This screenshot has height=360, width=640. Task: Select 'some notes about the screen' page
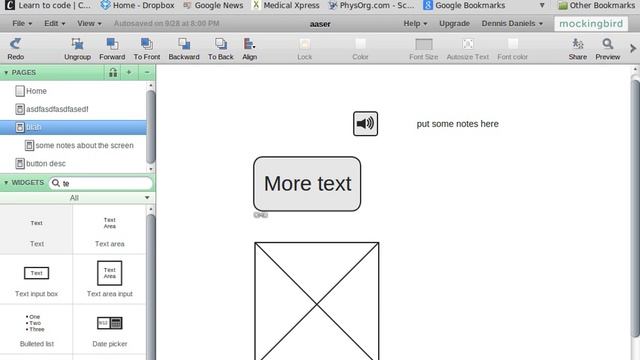click(x=73, y=145)
